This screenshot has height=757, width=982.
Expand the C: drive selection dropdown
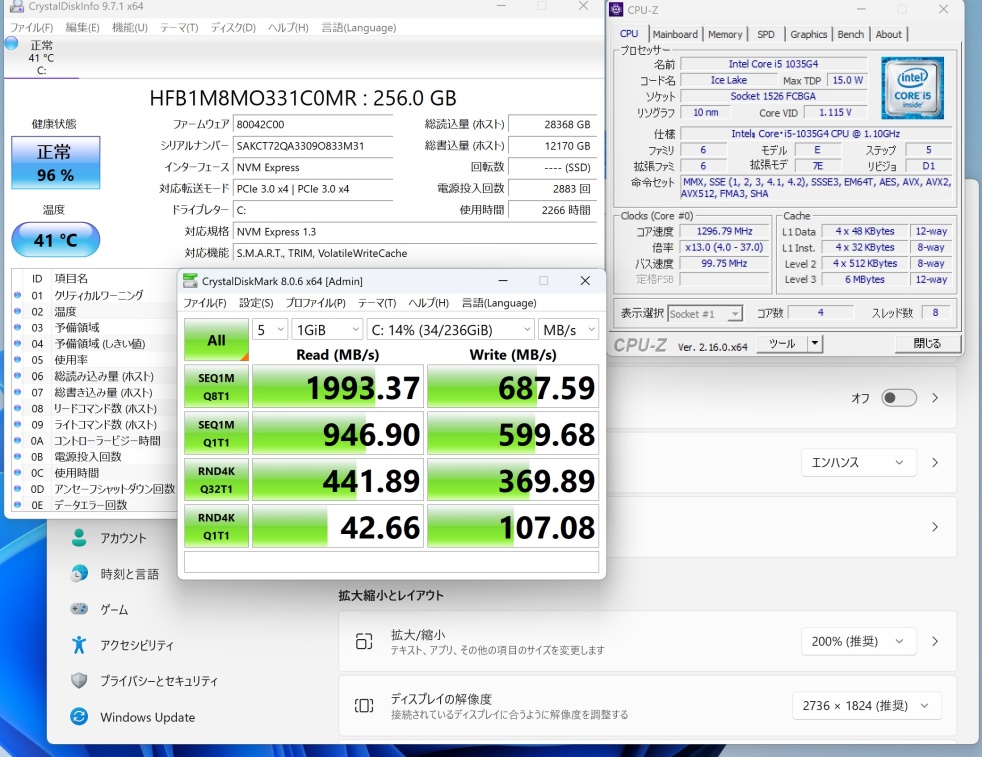[450, 330]
